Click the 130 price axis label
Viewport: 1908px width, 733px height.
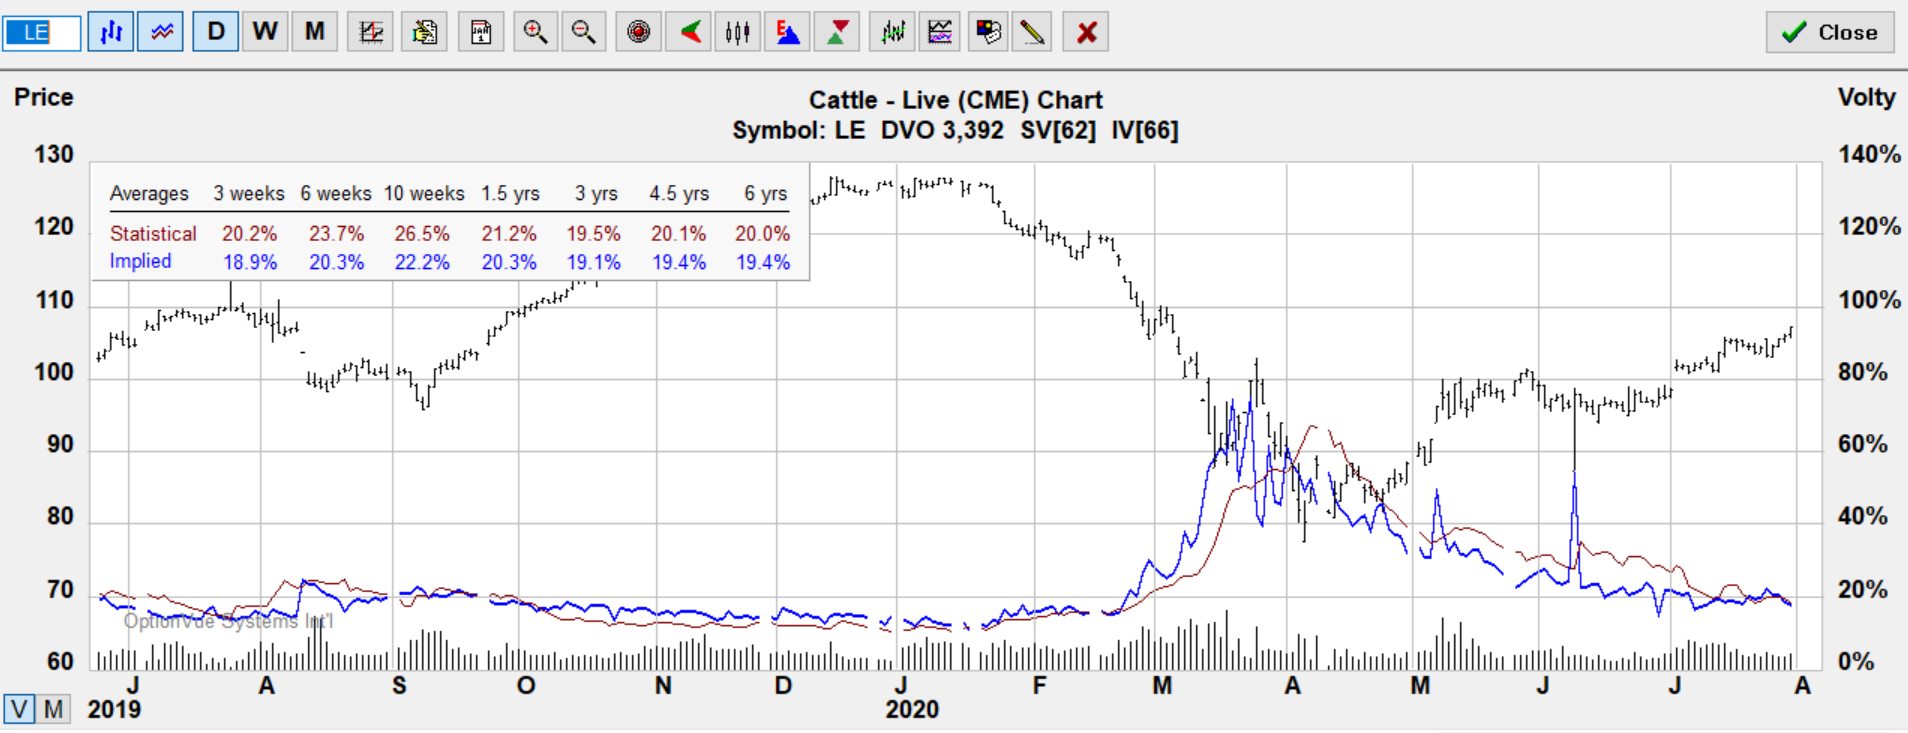[x=54, y=154]
